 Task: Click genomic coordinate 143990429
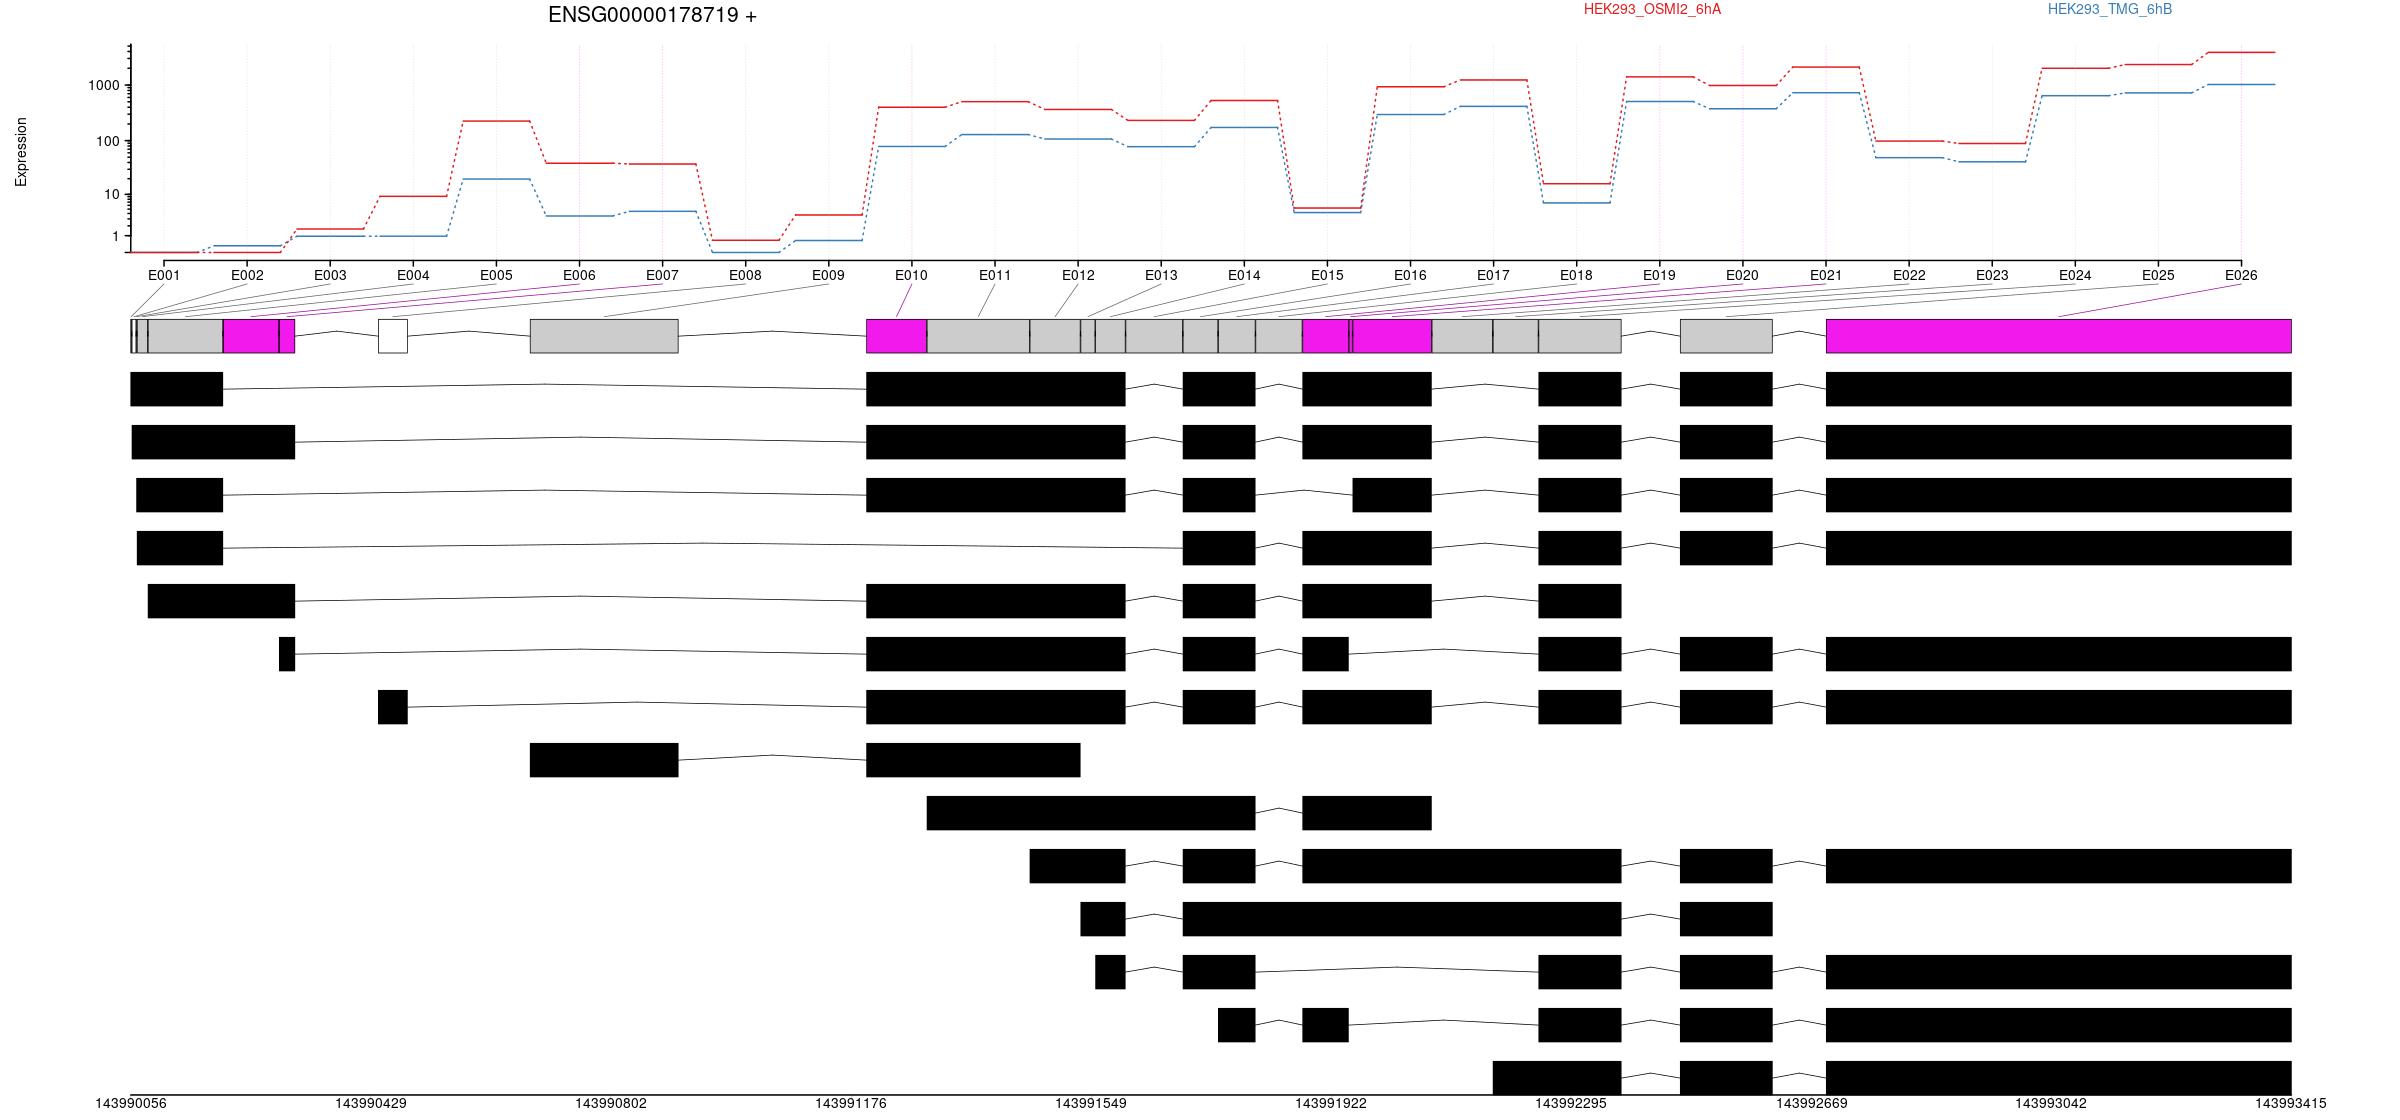point(371,1103)
